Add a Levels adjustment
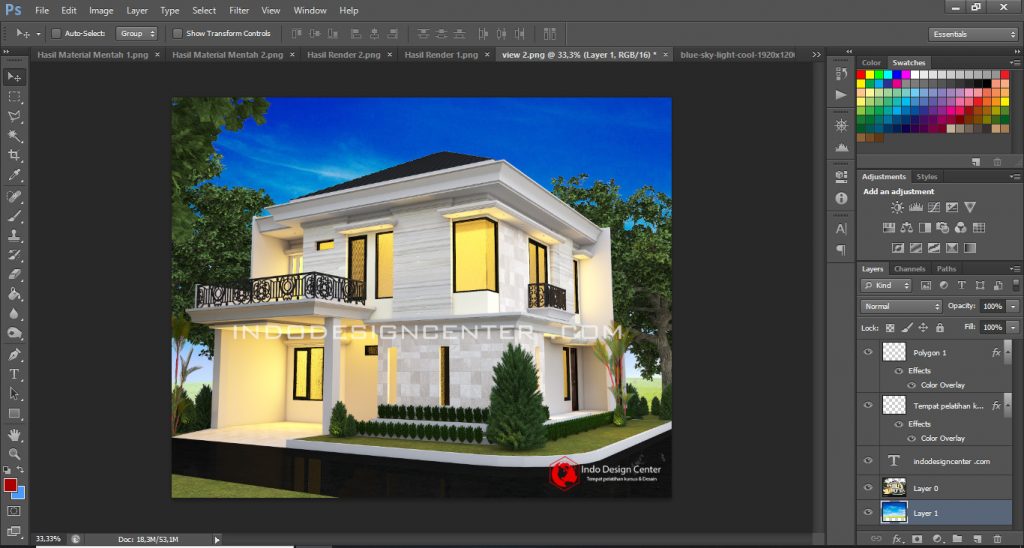The width and height of the screenshot is (1024, 548). pos(916,207)
